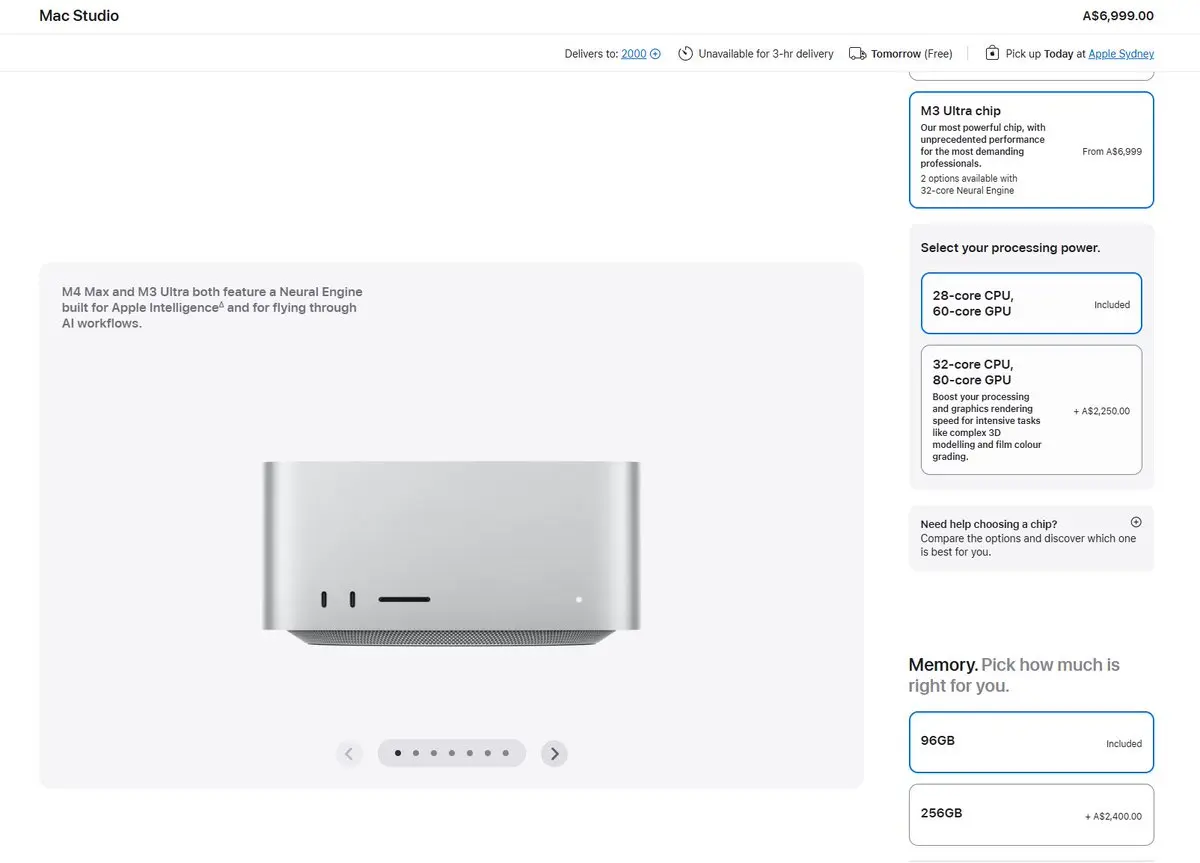Click 'Memory. Pick how much' heading
The width and height of the screenshot is (1200, 863).
(1014, 675)
